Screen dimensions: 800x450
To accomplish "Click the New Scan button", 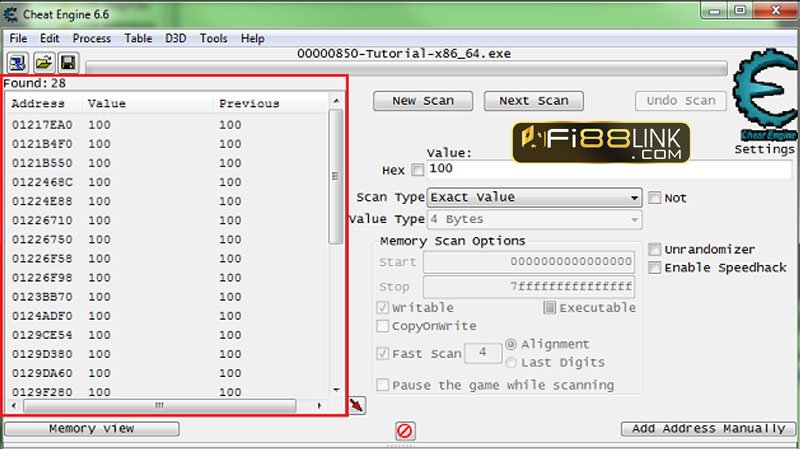I will [423, 101].
